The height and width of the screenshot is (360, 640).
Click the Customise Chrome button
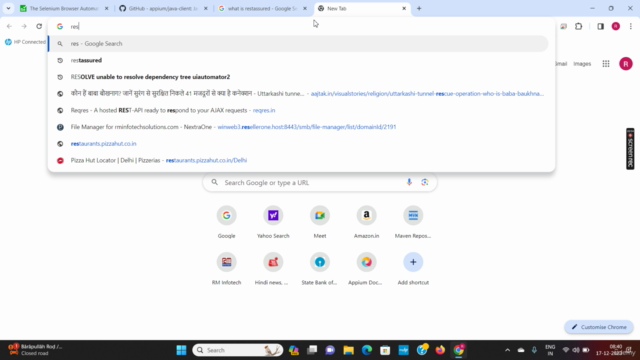(599, 327)
